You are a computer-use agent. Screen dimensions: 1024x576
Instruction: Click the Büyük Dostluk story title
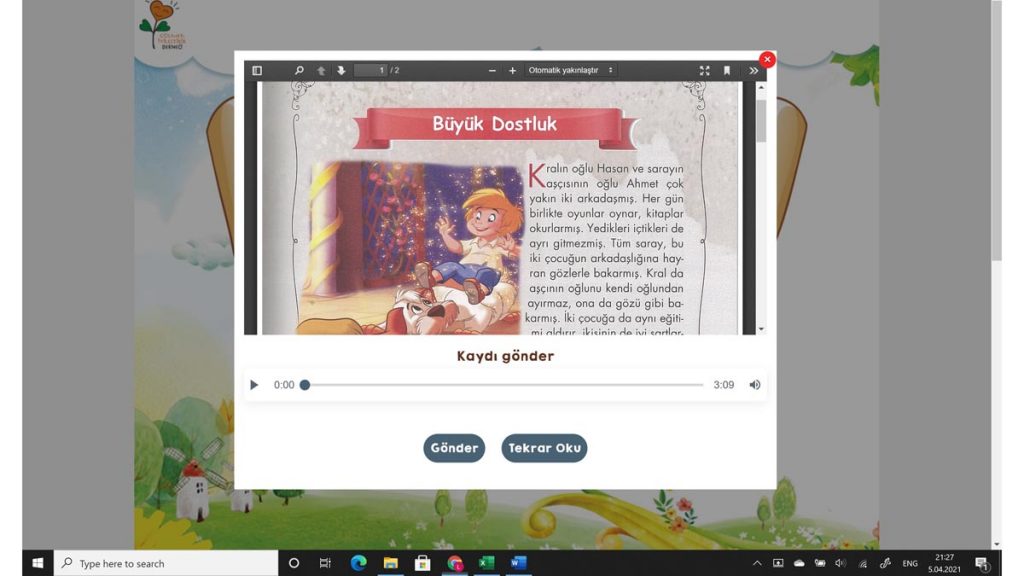pyautogui.click(x=494, y=123)
